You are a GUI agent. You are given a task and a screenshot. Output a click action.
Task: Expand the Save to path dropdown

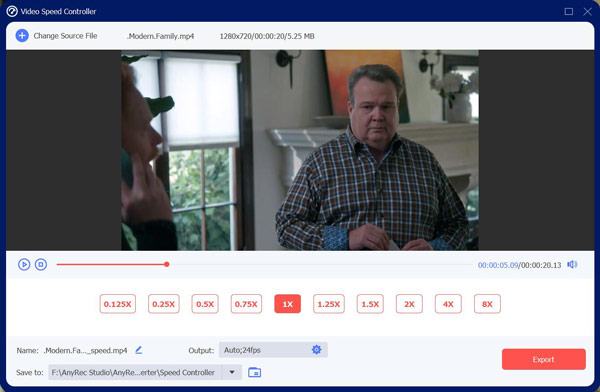[x=232, y=372]
